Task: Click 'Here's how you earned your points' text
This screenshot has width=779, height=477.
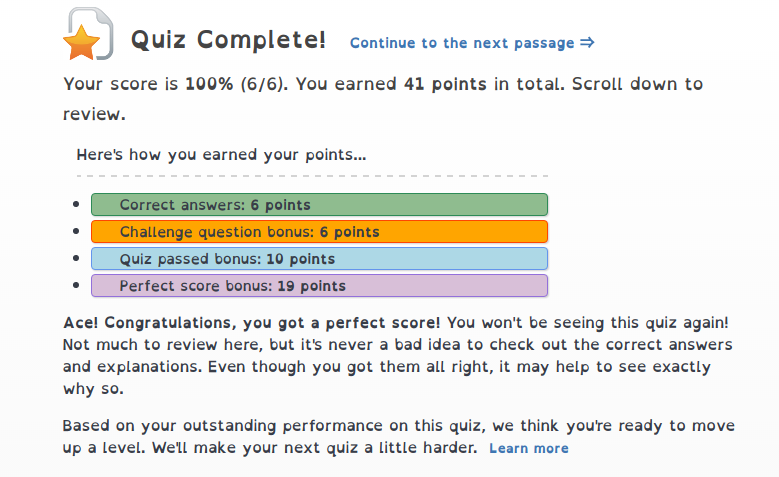Action: tap(221, 155)
